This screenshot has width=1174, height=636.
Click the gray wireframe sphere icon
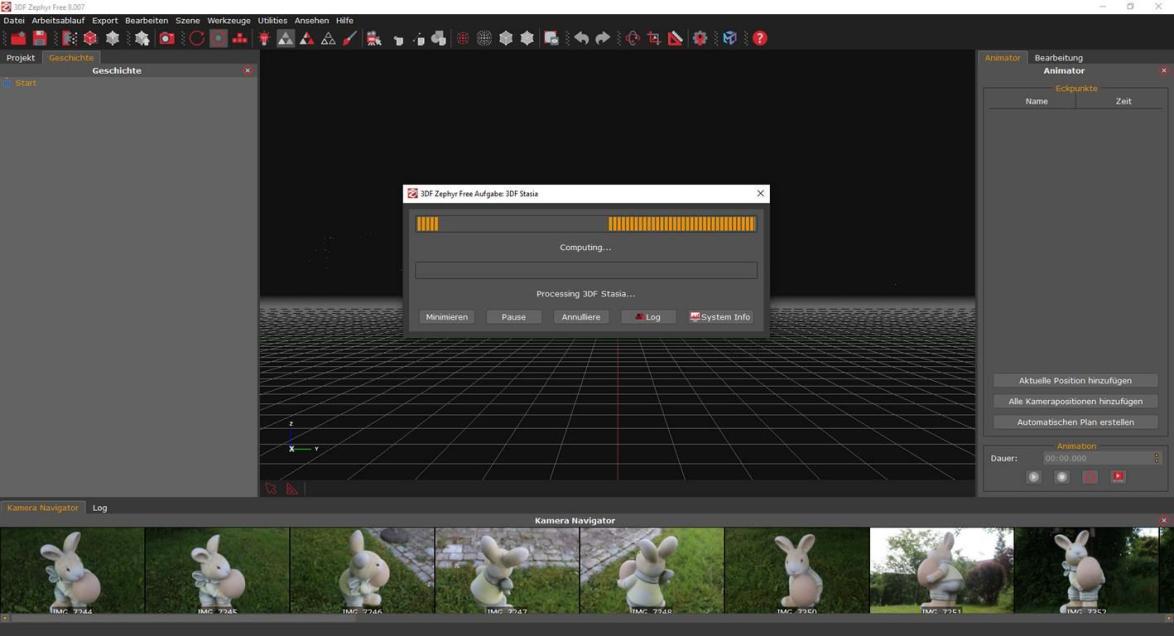tap(484, 38)
